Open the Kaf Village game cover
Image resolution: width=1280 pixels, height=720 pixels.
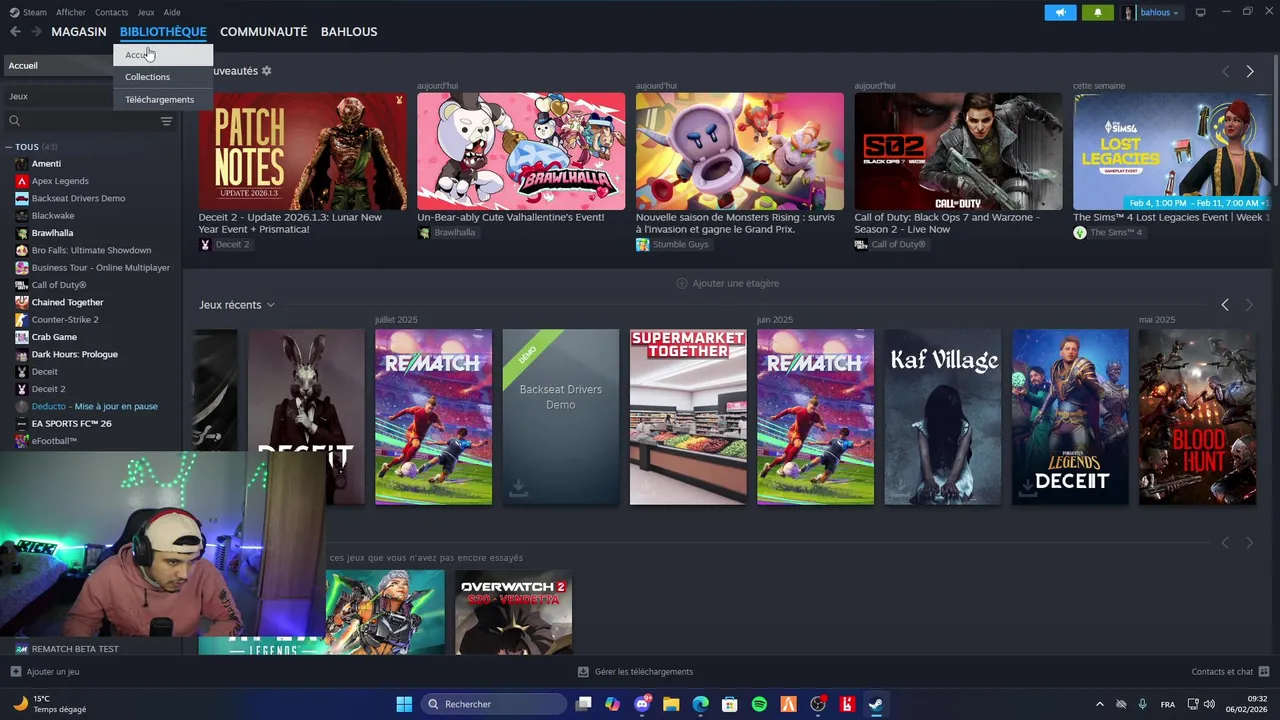[943, 417]
